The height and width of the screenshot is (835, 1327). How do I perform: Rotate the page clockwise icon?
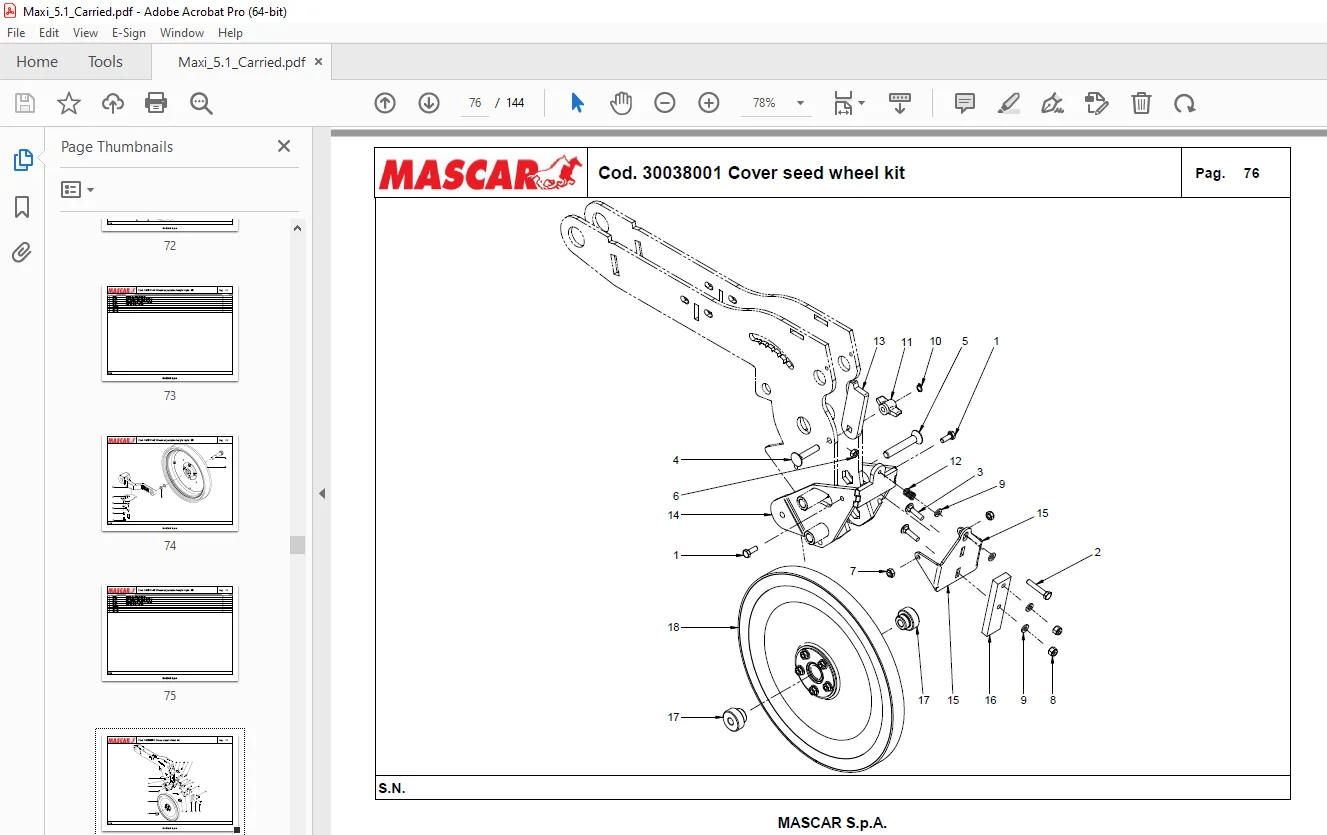click(x=1185, y=103)
